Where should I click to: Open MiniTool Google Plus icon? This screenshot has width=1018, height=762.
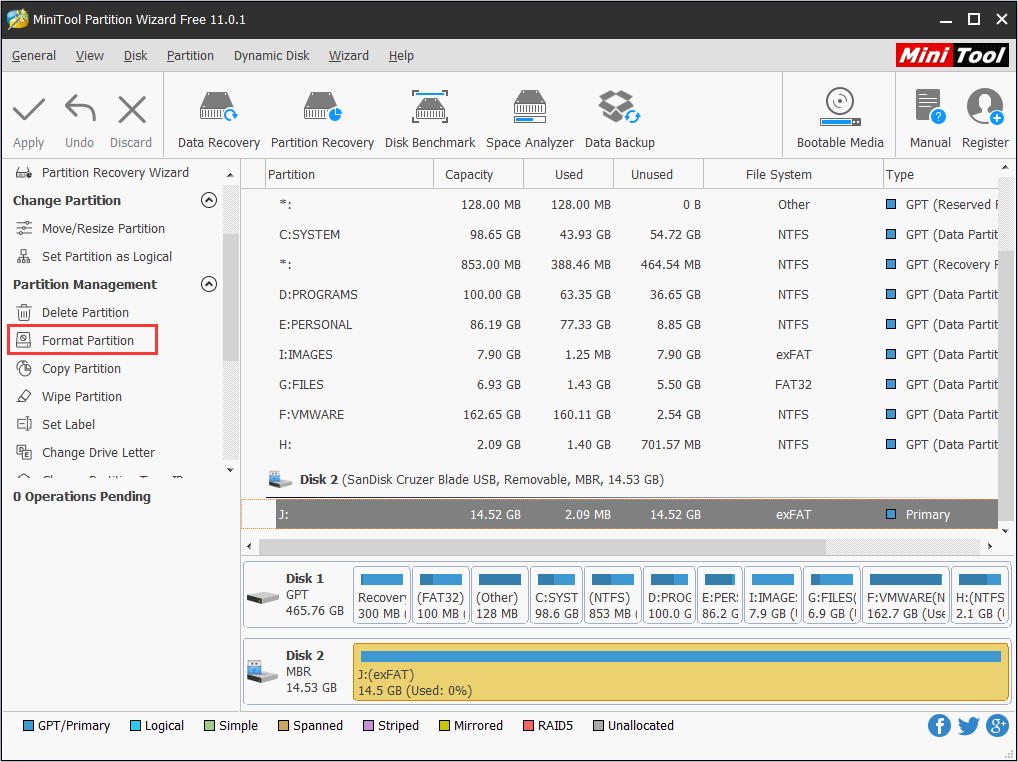pyautogui.click(x=997, y=726)
